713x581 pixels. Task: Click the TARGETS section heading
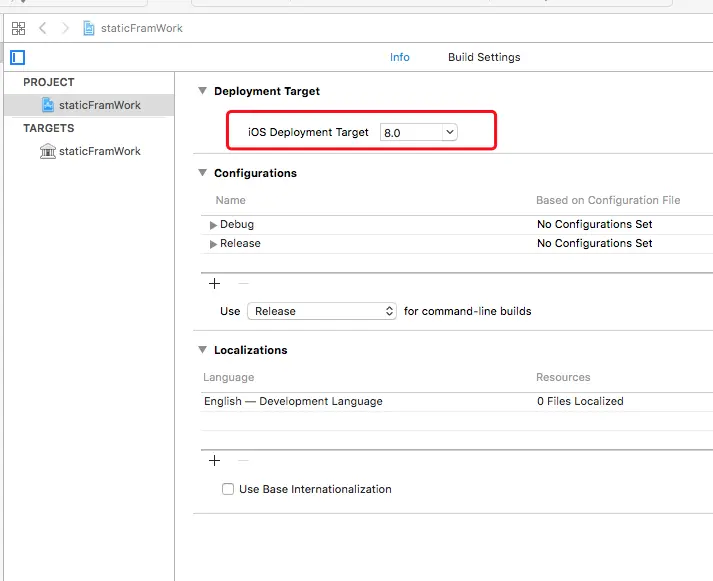point(49,128)
